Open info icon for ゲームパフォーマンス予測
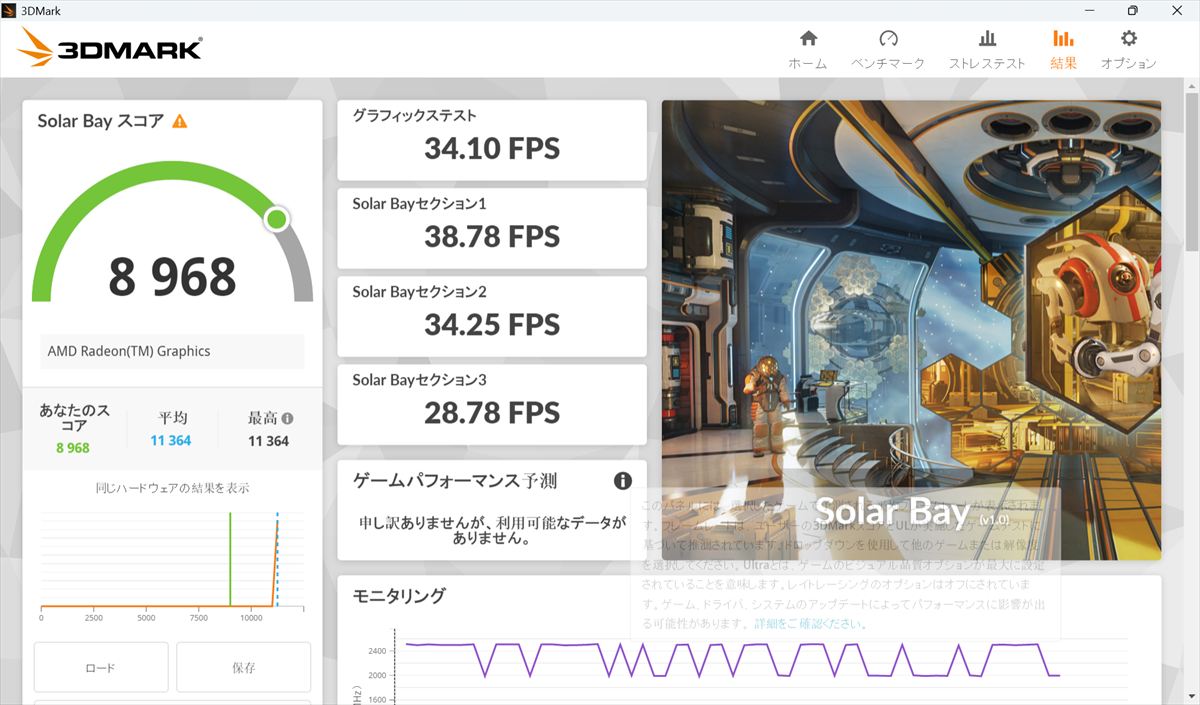 pyautogui.click(x=622, y=481)
